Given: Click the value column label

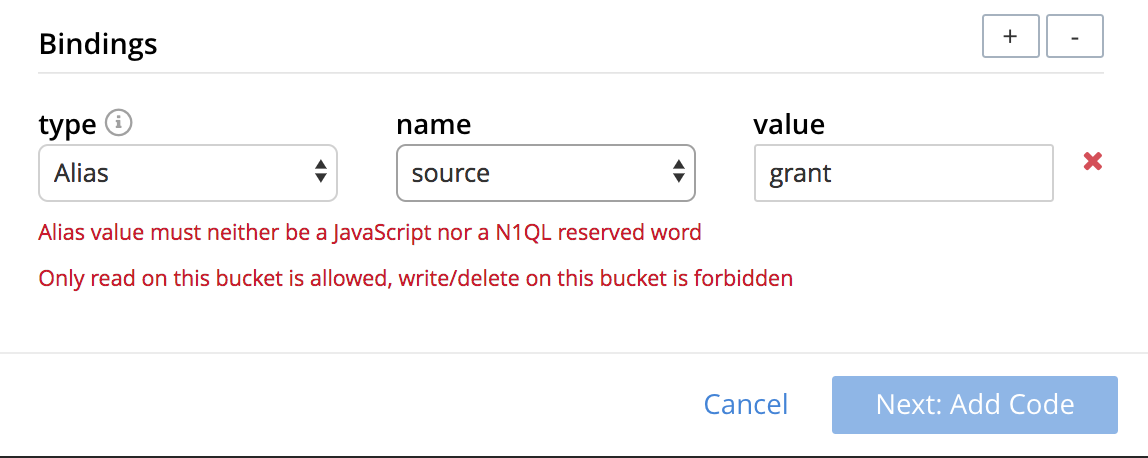Looking at the screenshot, I should point(789,124).
